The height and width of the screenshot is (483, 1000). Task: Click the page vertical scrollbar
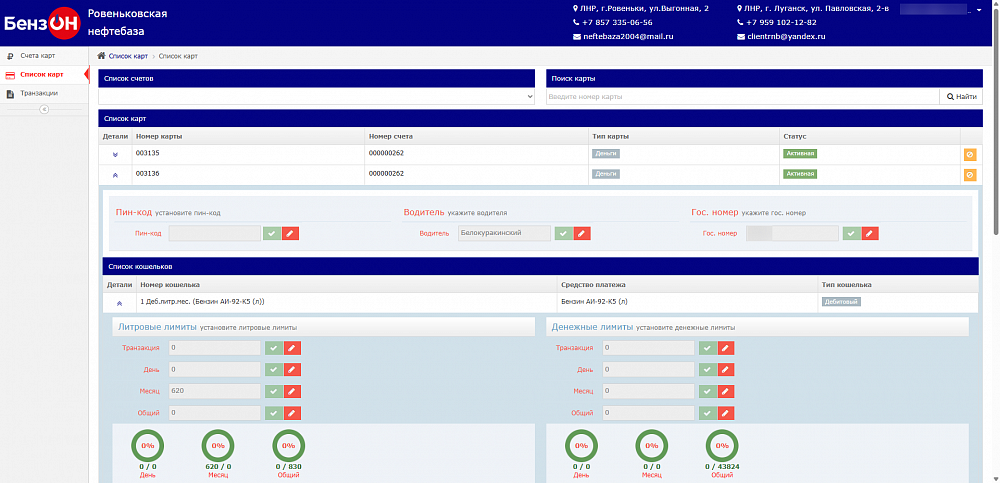coord(995,121)
